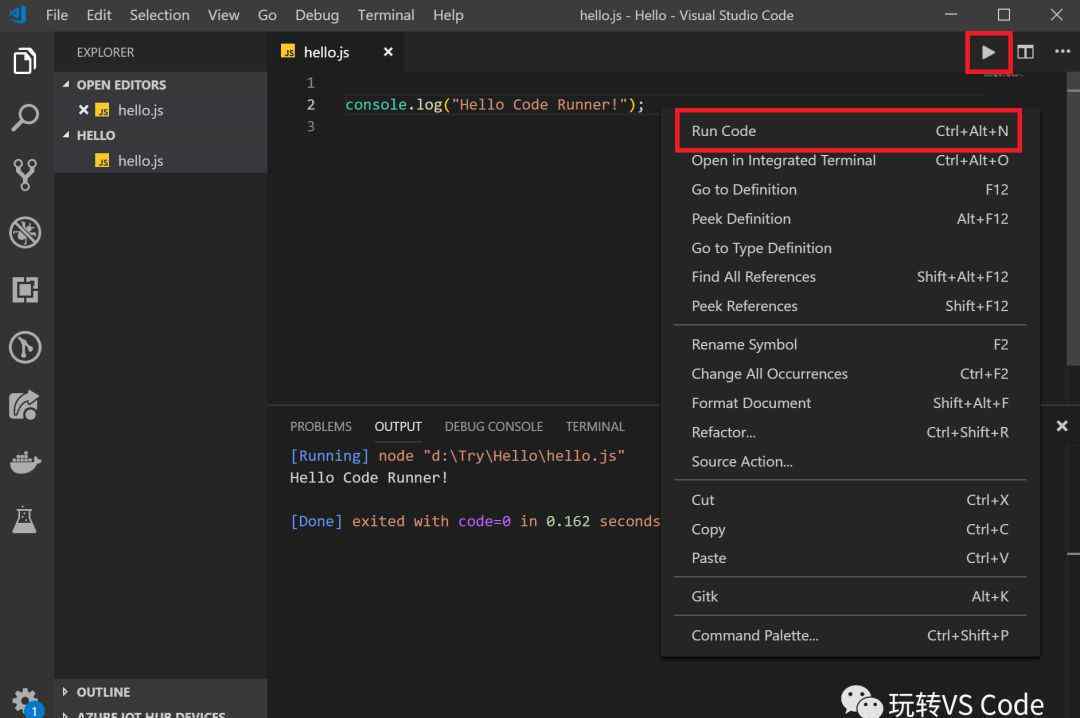Open the Debug view in activity bar
Screen dimensions: 1080x718
coord(24,232)
